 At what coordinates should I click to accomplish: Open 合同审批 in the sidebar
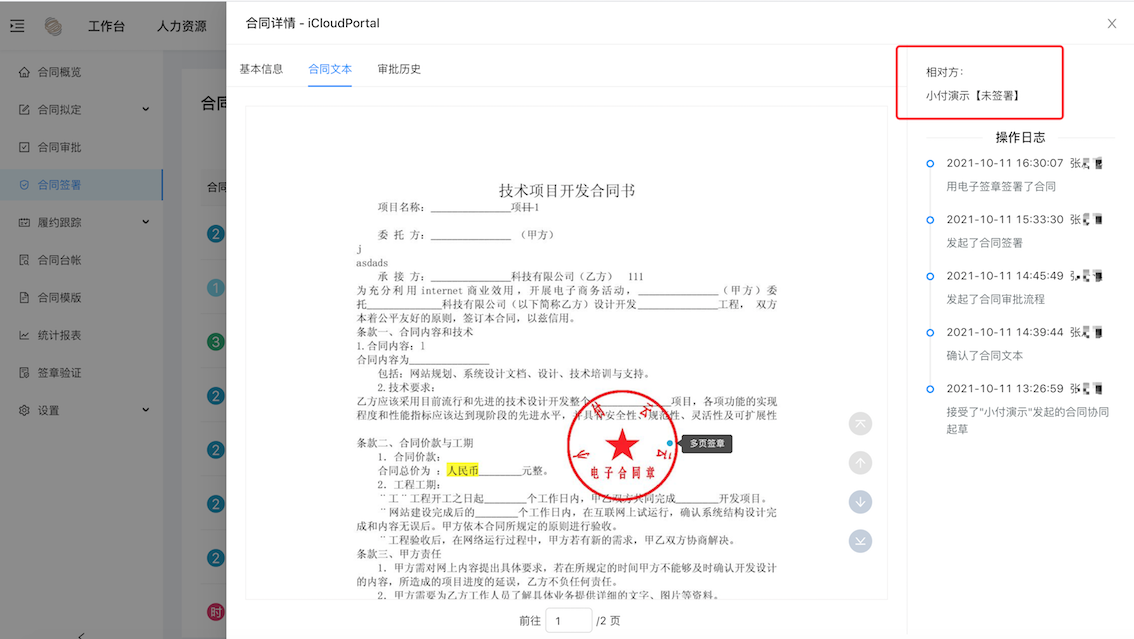(59, 147)
